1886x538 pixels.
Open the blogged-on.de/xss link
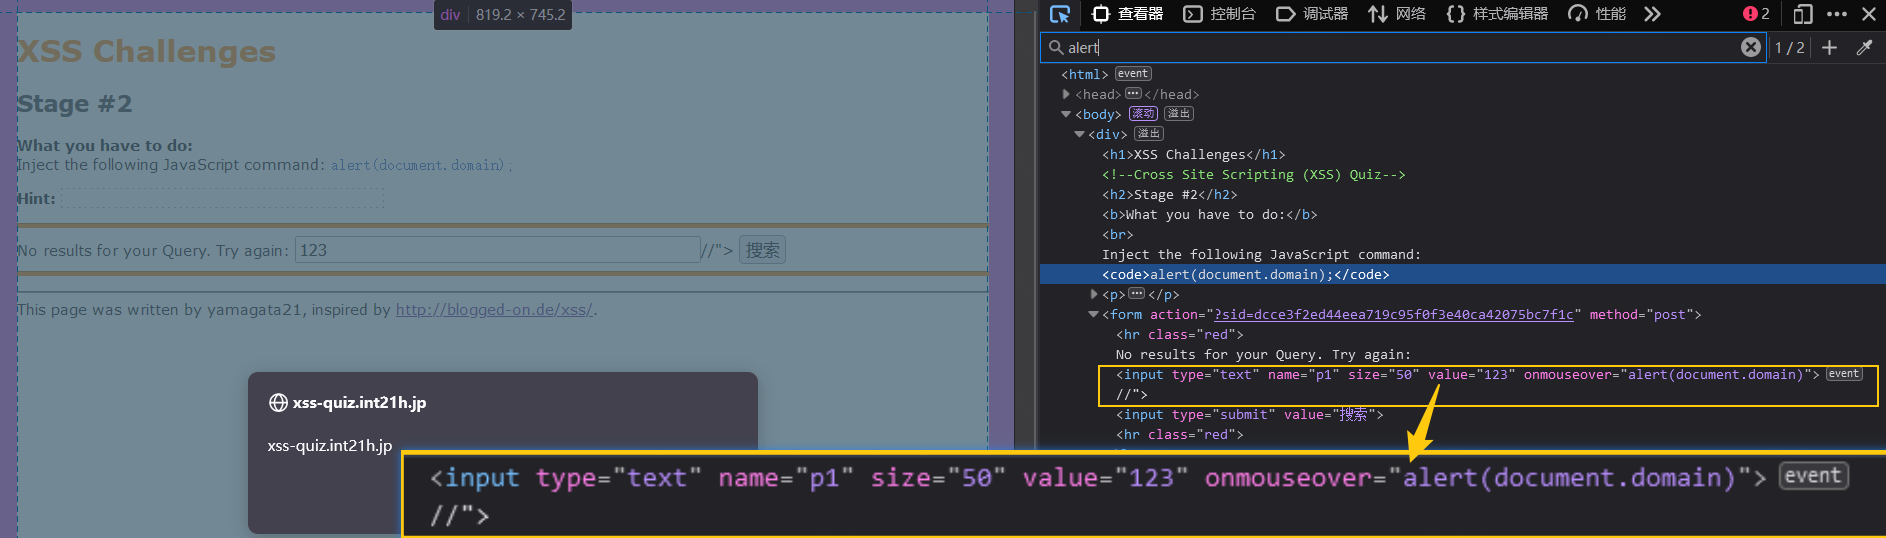point(494,310)
